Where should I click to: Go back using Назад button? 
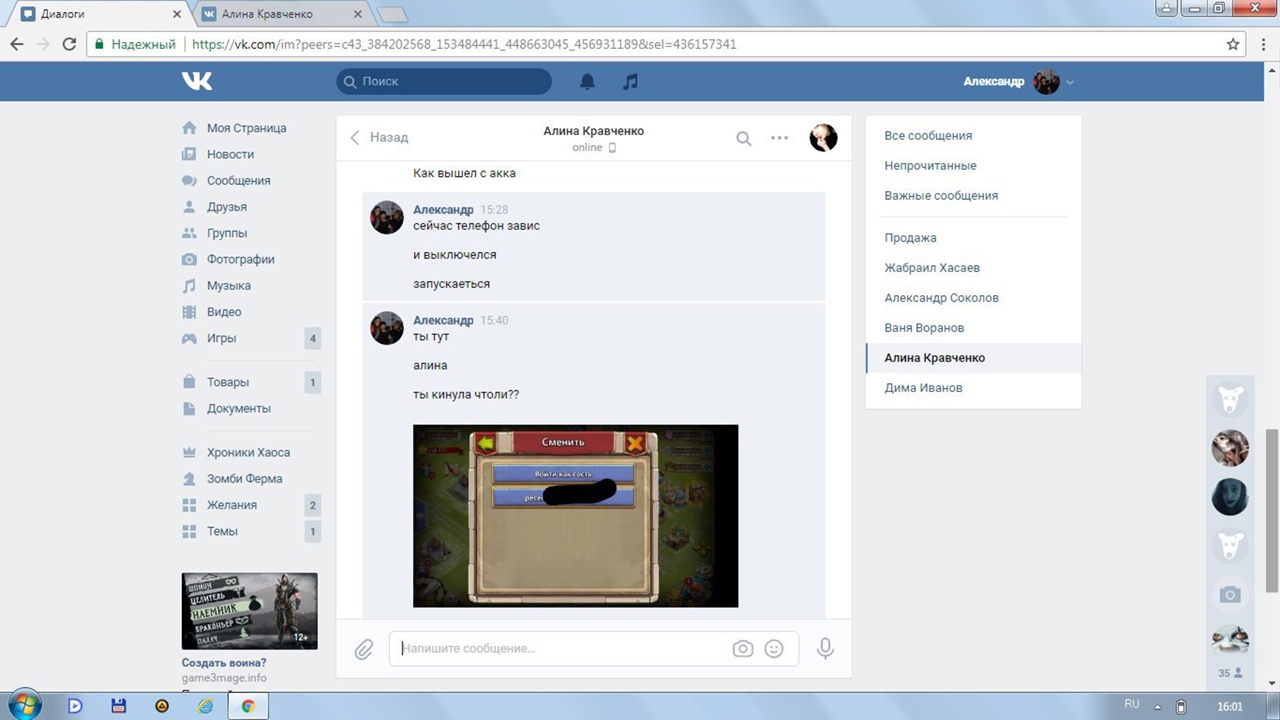tap(379, 137)
